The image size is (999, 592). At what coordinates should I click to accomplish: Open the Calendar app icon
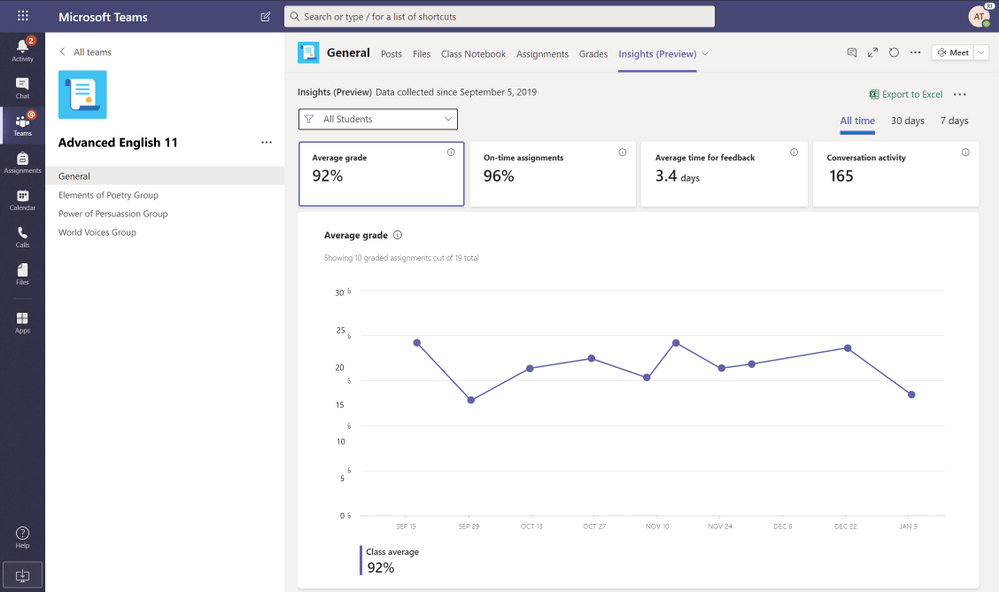point(22,199)
